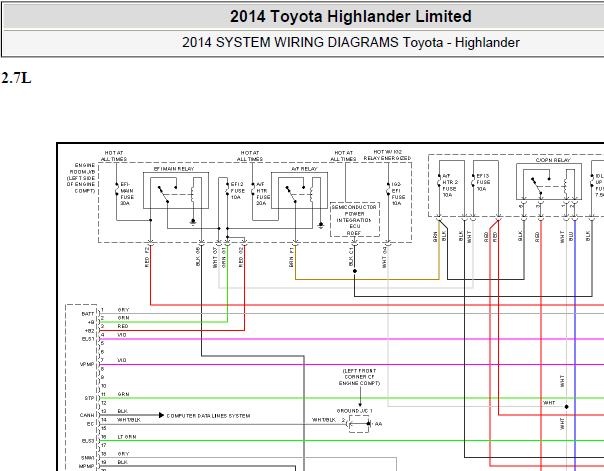Click the 'BLK C1' wire label
This screenshot has width=604, height=471.
[x=351, y=257]
